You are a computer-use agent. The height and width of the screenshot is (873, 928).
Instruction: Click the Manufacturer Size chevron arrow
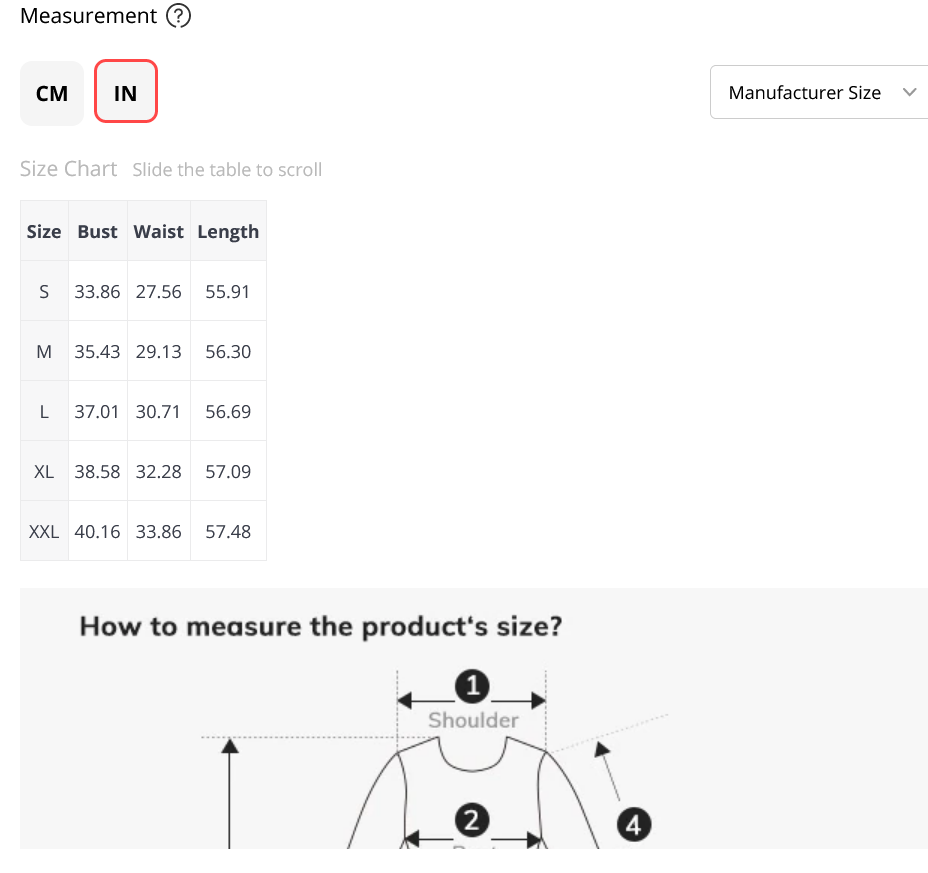click(909, 92)
